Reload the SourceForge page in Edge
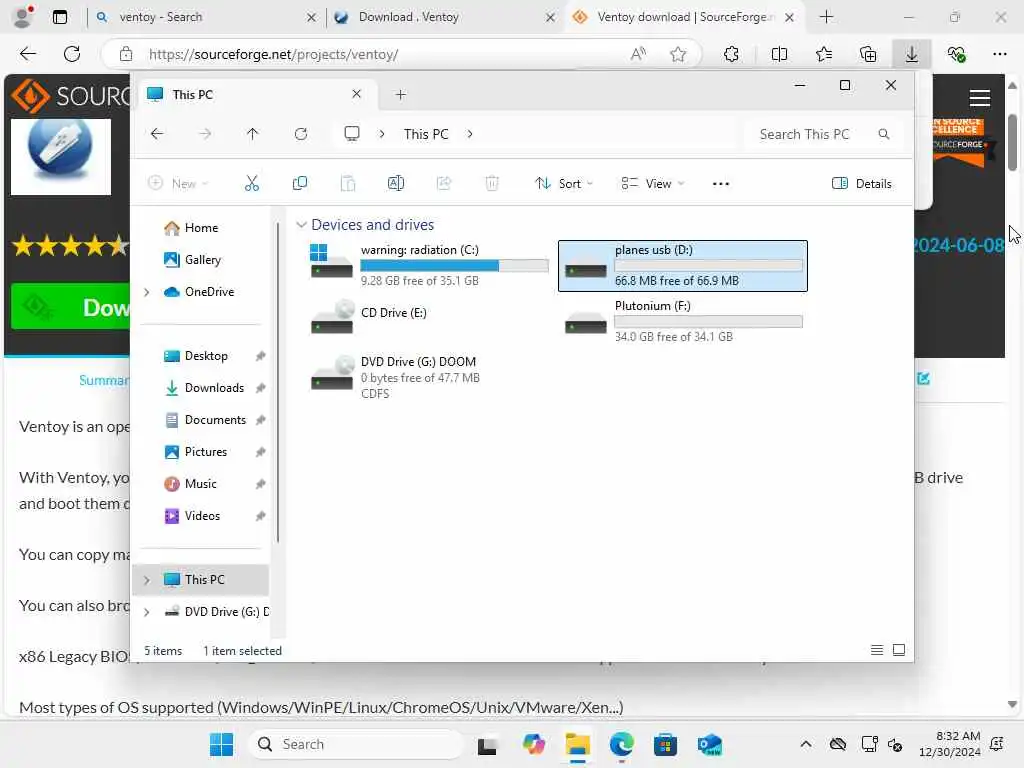Image resolution: width=1024 pixels, height=768 pixels. 72,54
